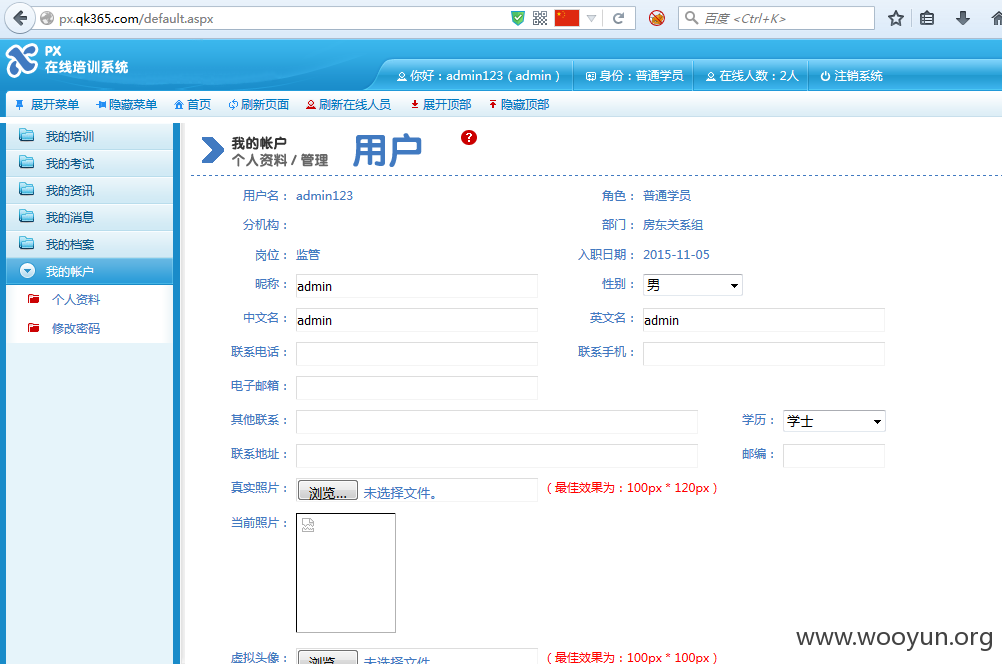Click the browser back arrow button
Image resolution: width=1002 pixels, height=666 pixels.
(x=20, y=18)
